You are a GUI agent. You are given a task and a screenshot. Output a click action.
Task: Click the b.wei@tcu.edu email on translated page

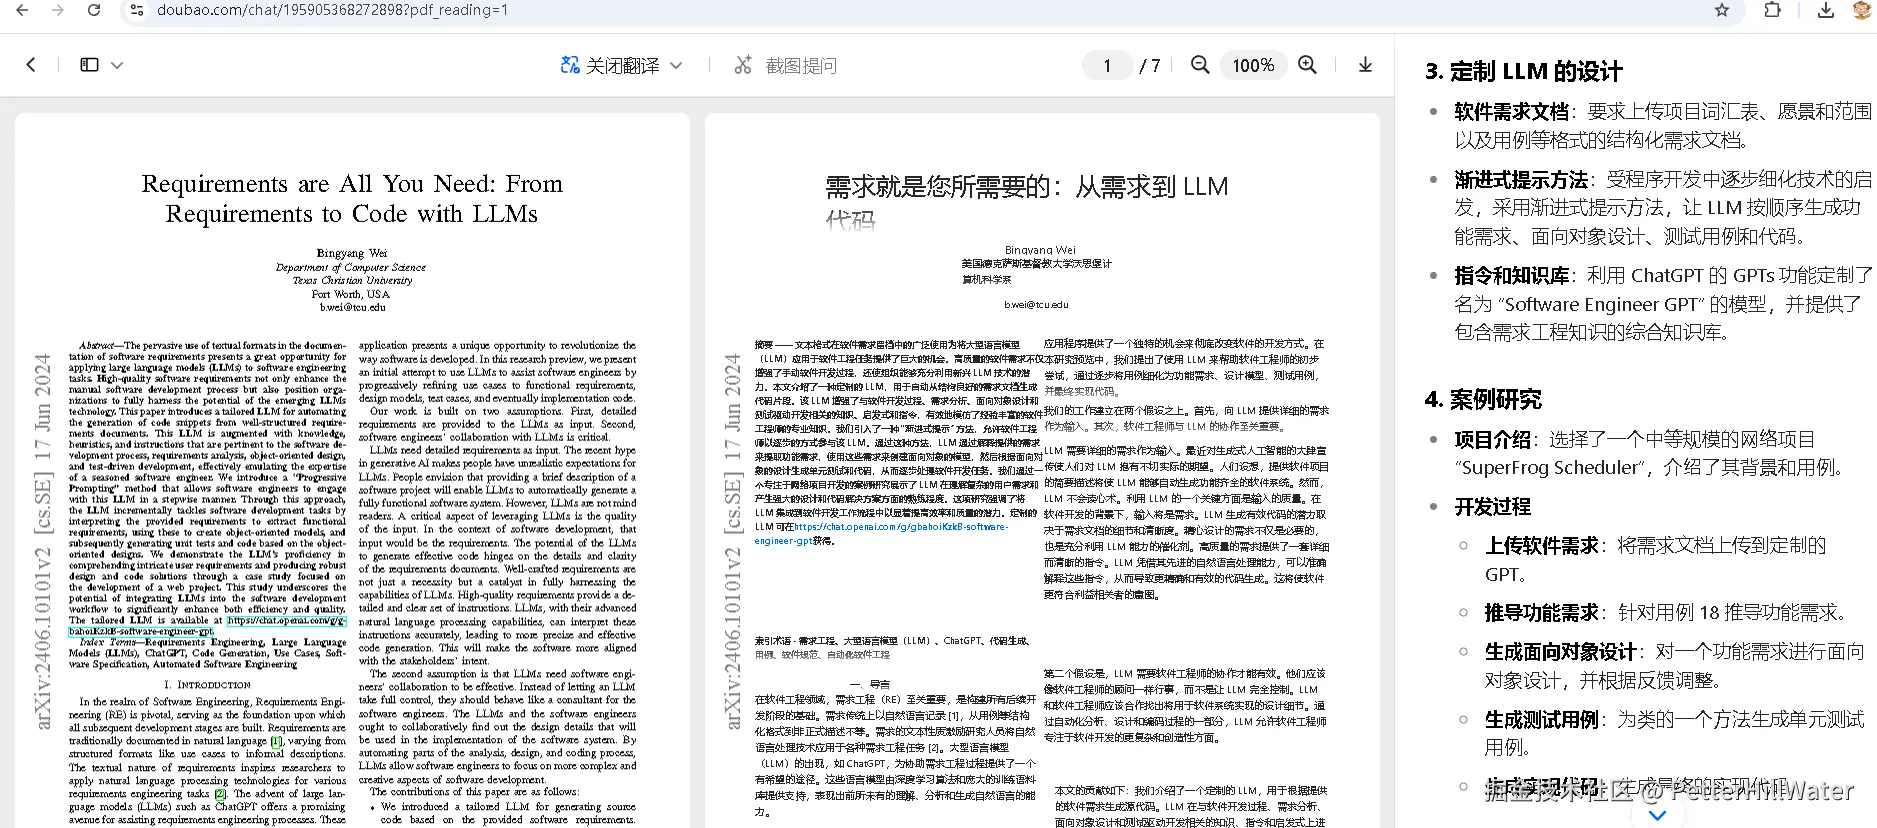tap(1037, 304)
